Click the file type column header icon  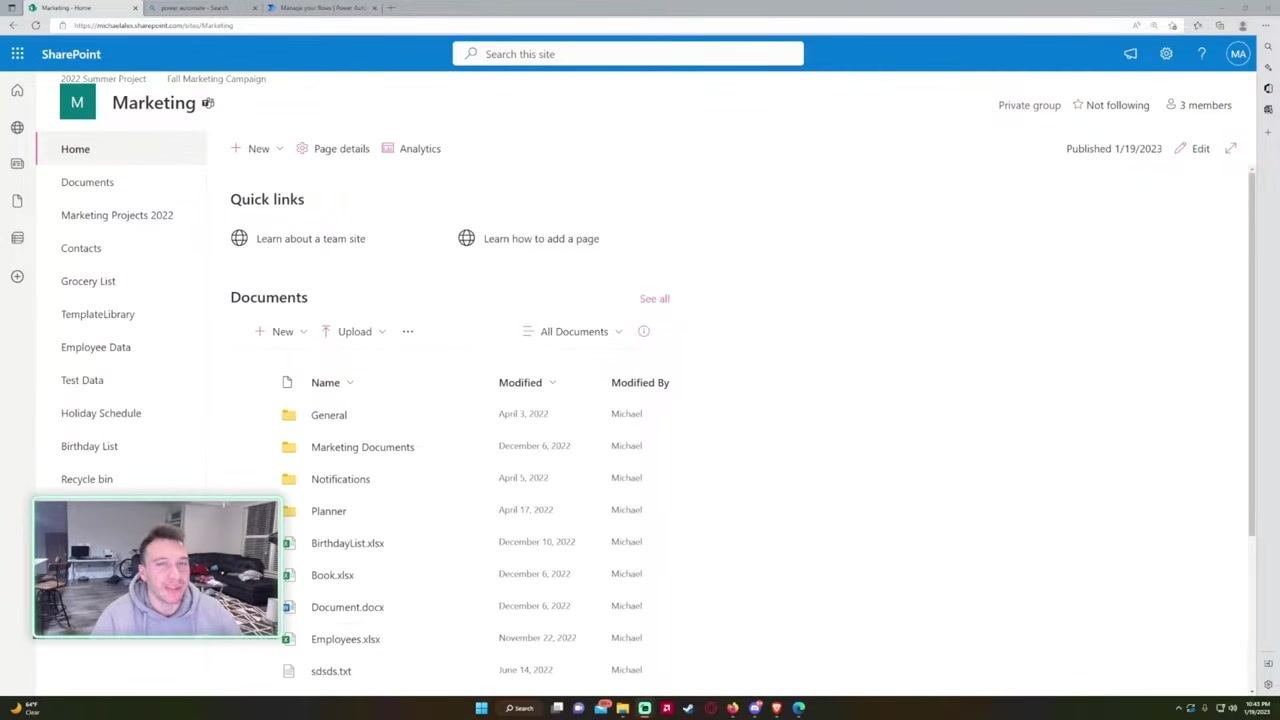click(x=288, y=382)
